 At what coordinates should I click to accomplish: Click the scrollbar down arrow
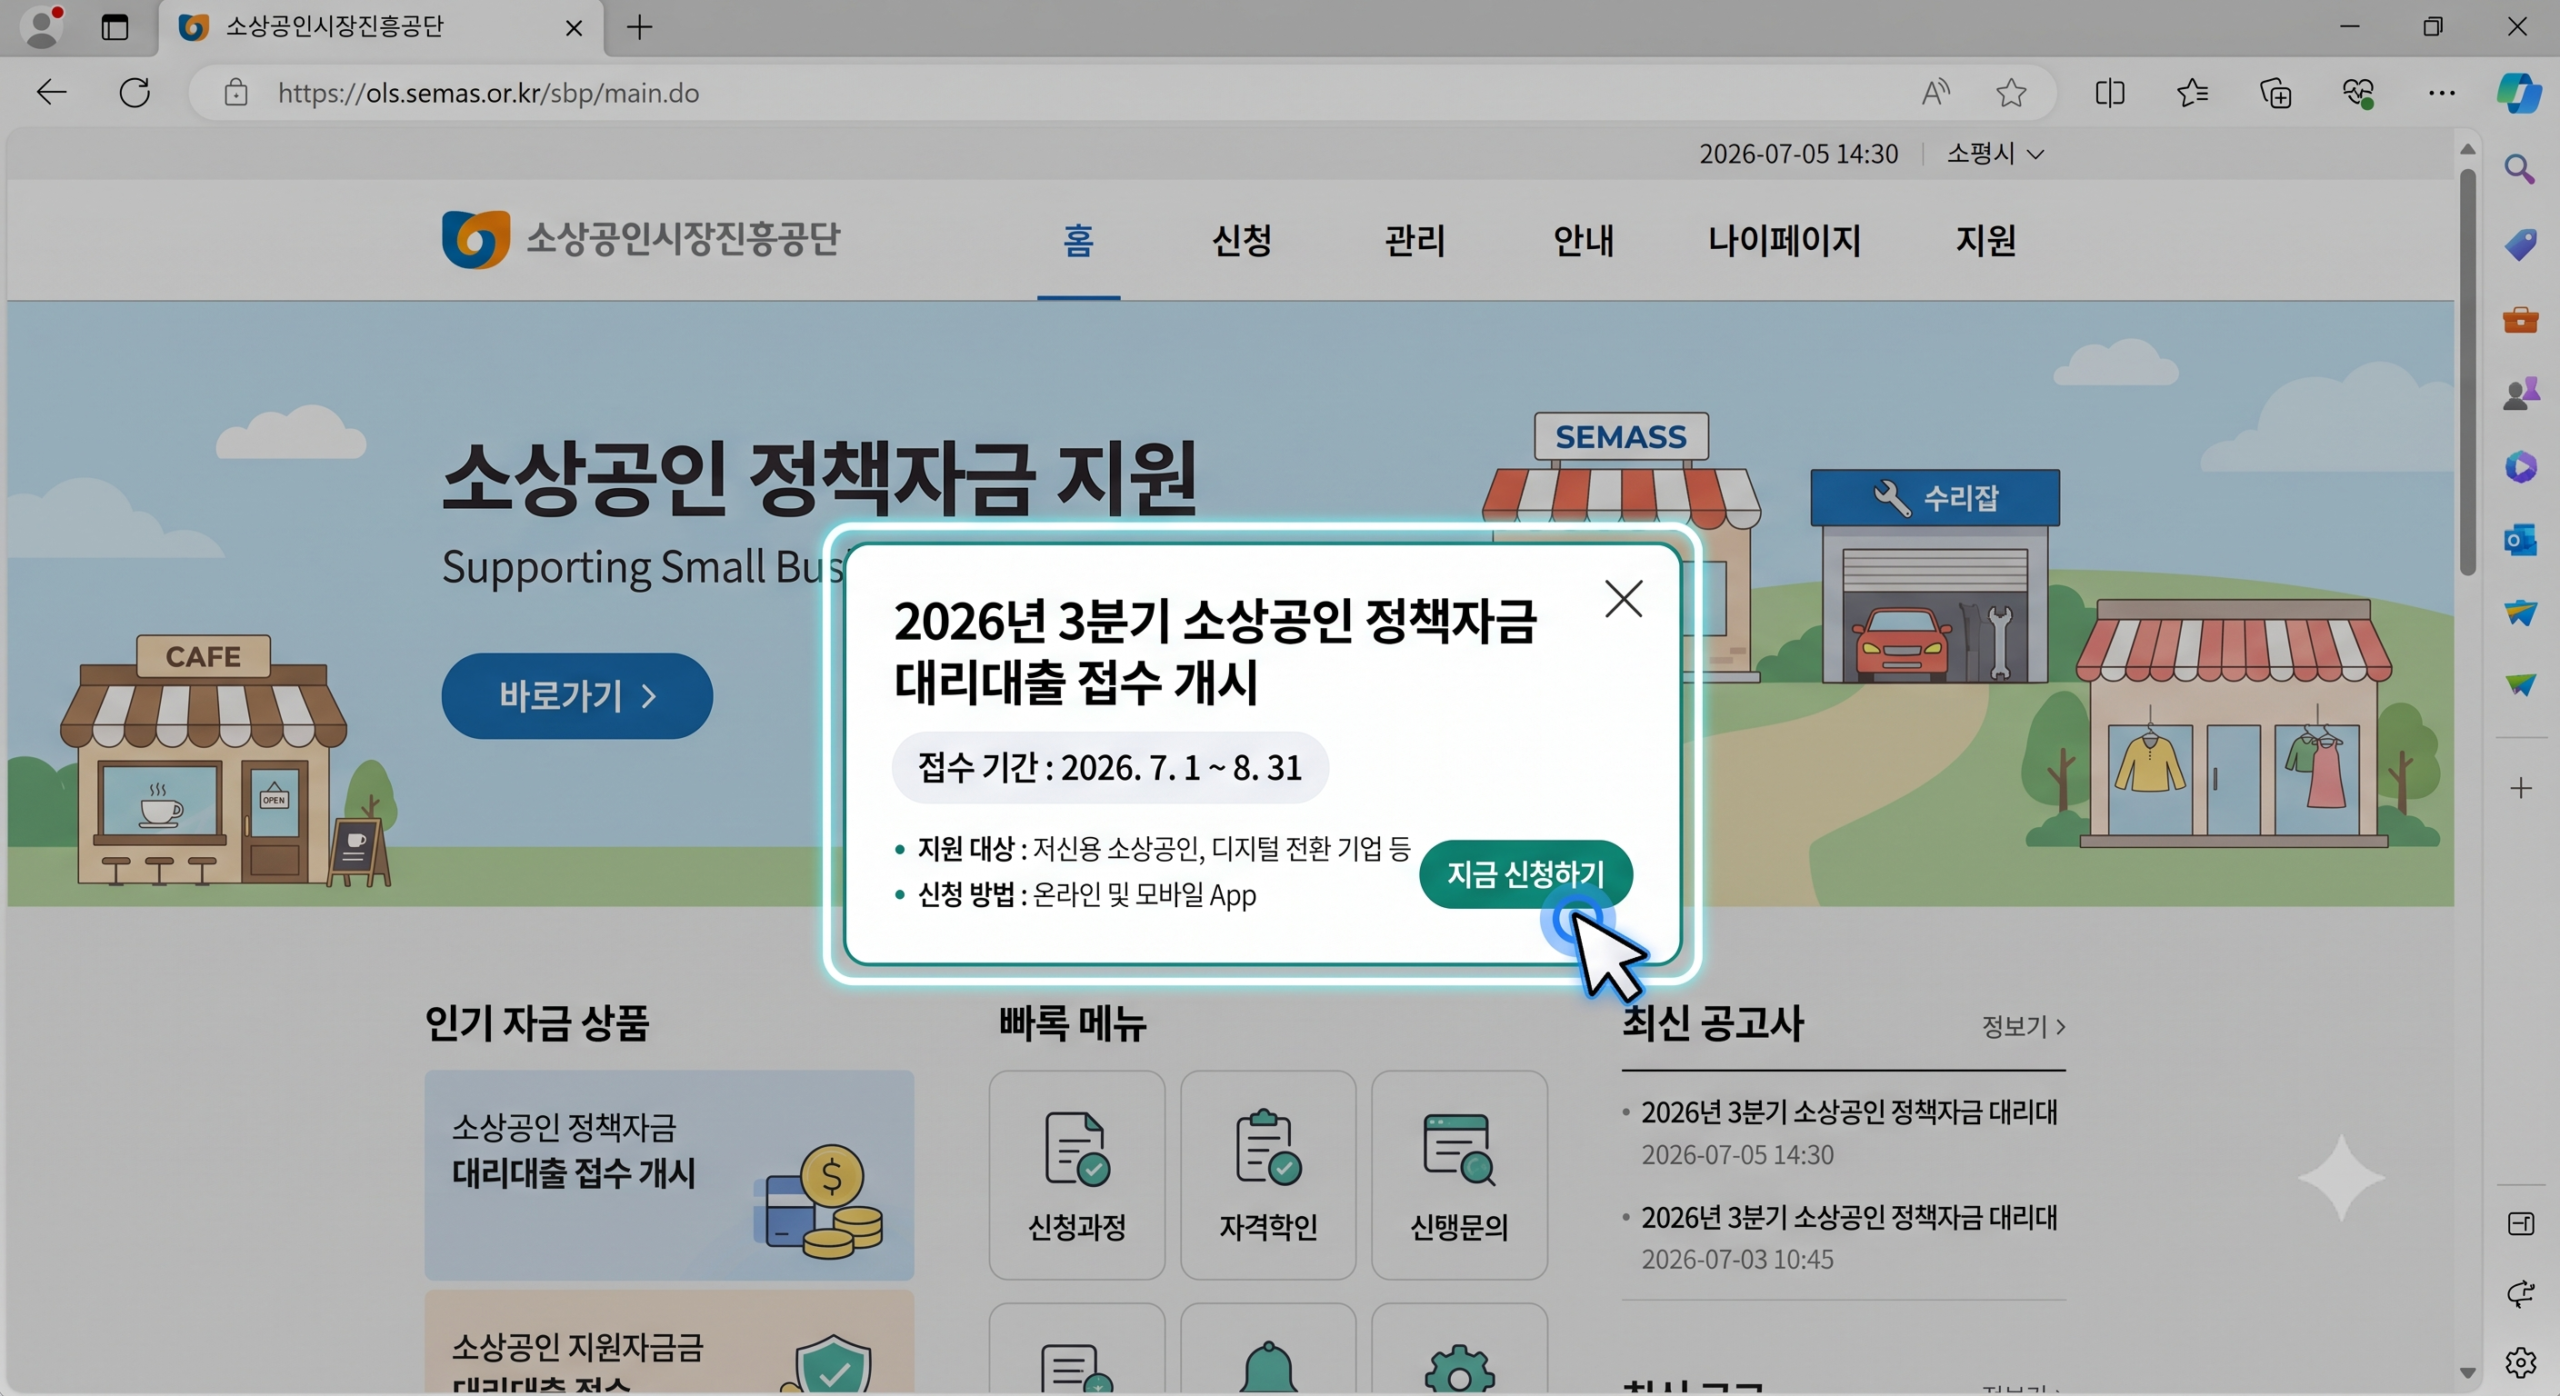coord(2467,1374)
